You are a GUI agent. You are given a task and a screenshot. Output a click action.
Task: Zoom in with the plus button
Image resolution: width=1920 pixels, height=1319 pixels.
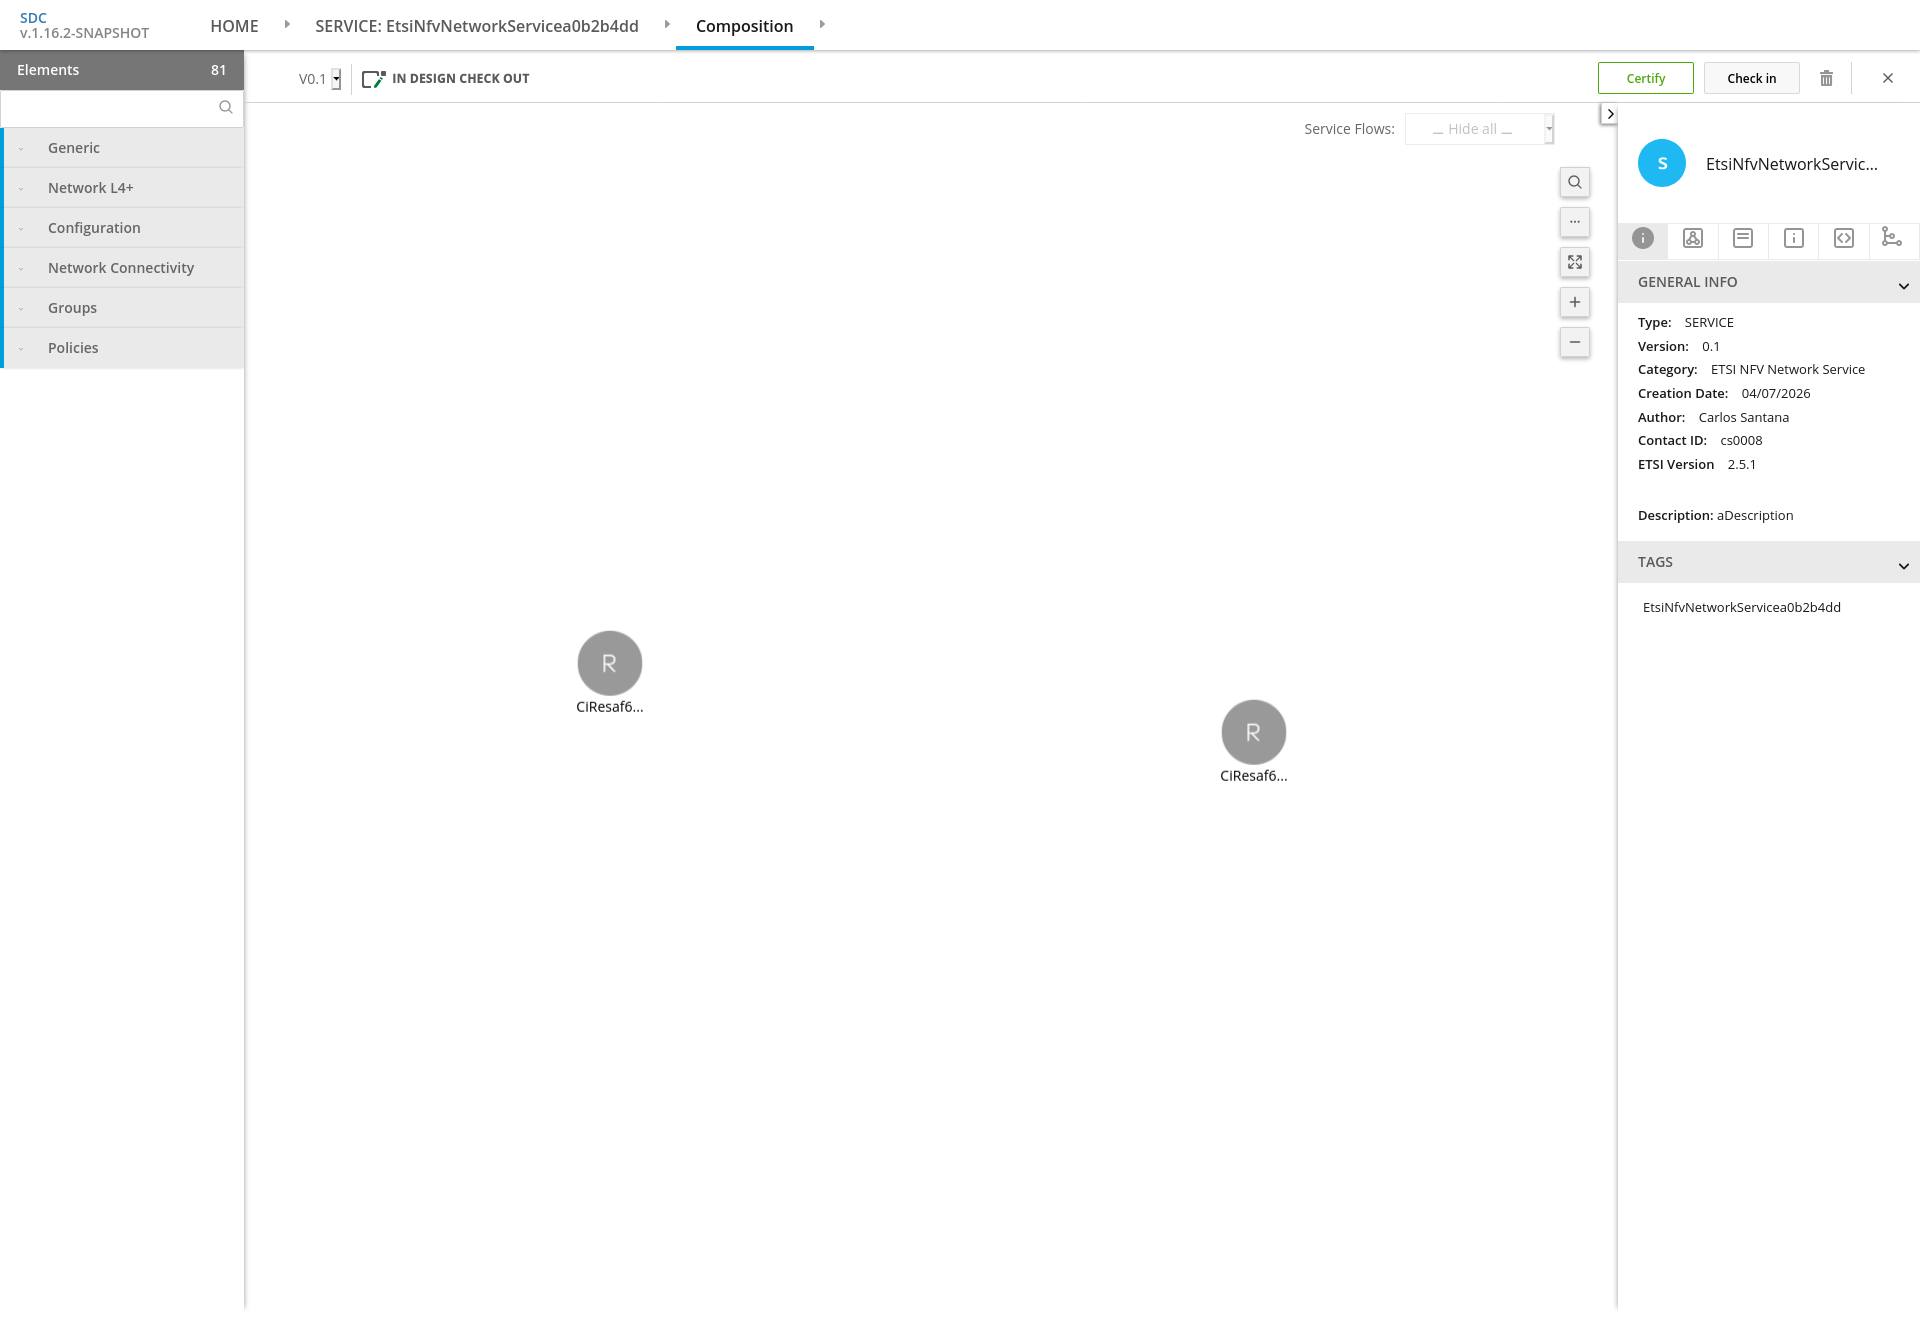click(1574, 302)
